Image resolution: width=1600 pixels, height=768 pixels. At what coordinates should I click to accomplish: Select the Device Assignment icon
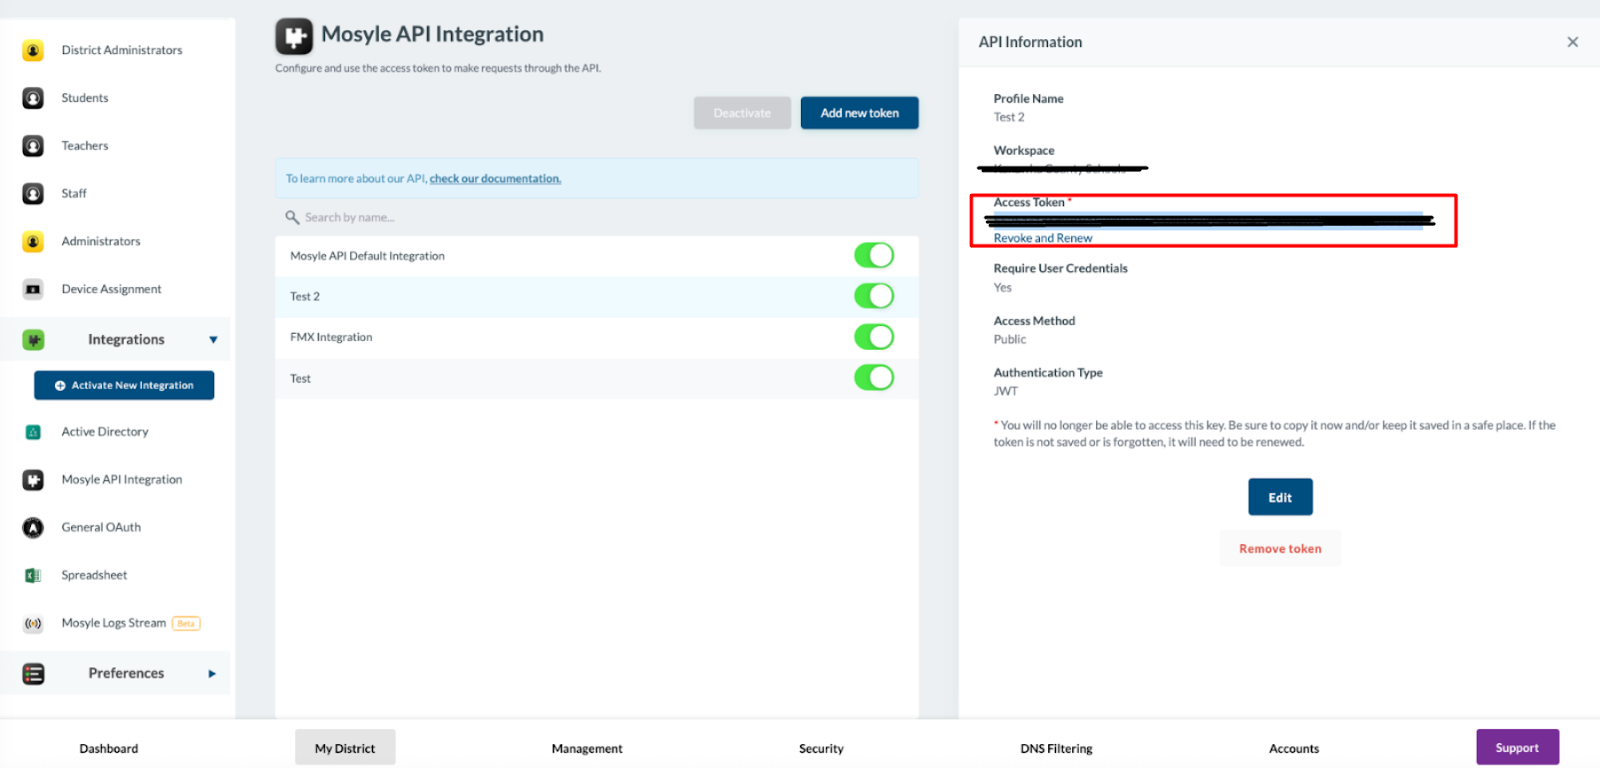[x=33, y=289]
